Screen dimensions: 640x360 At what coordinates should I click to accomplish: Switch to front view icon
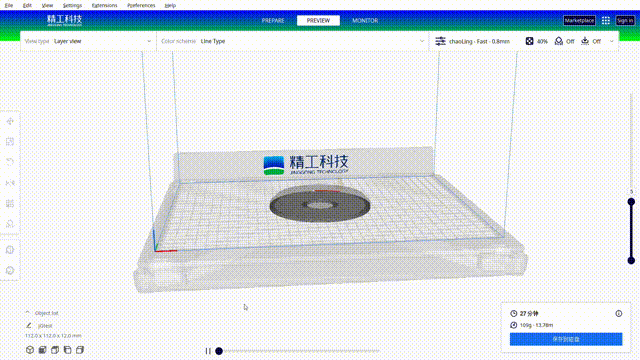[42, 350]
